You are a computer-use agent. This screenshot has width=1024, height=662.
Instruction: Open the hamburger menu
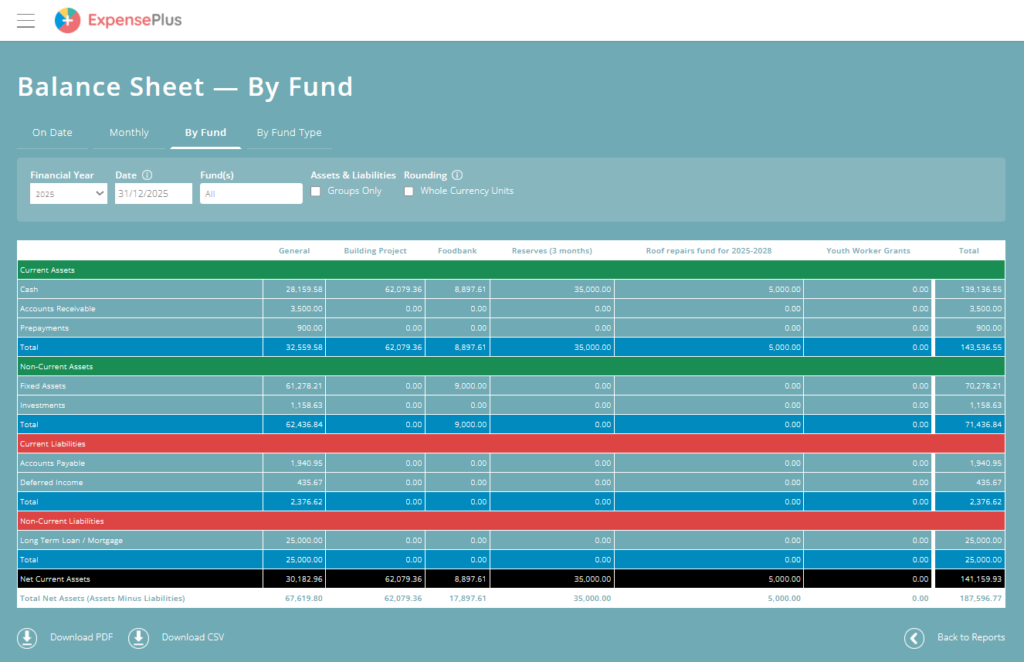26,20
